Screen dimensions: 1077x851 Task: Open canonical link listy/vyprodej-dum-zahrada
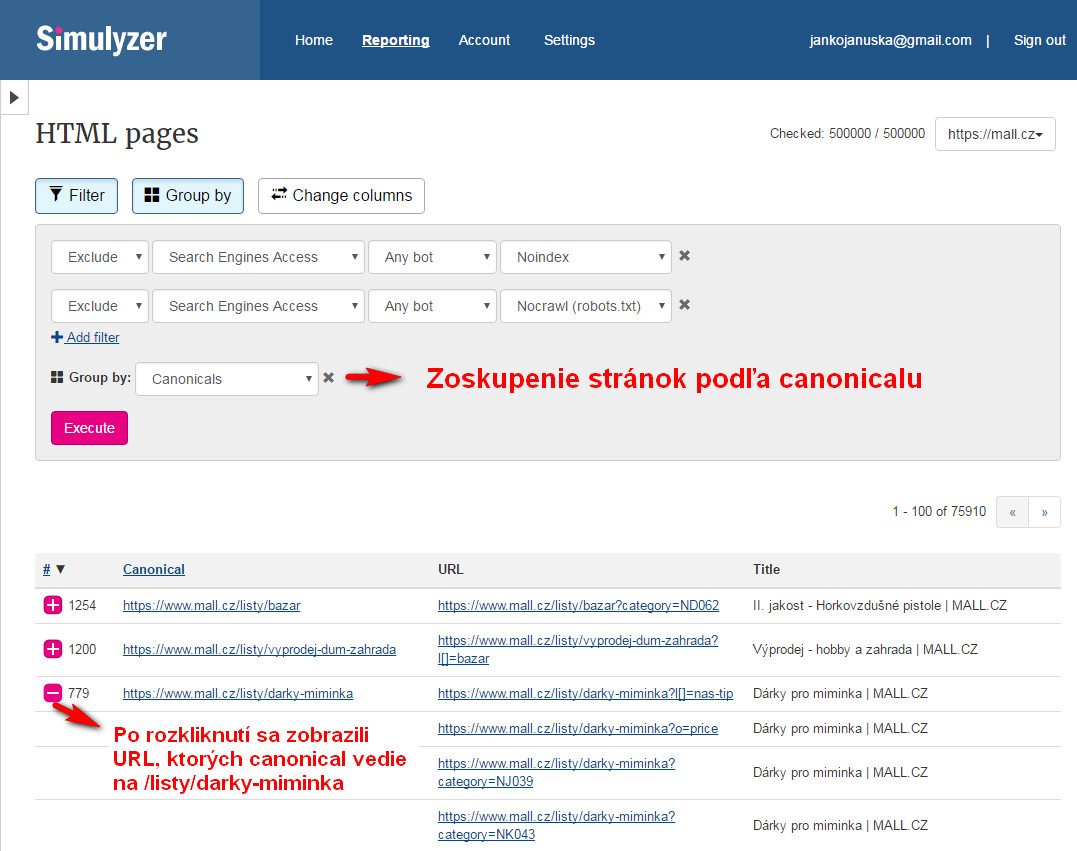pyautogui.click(x=260, y=650)
